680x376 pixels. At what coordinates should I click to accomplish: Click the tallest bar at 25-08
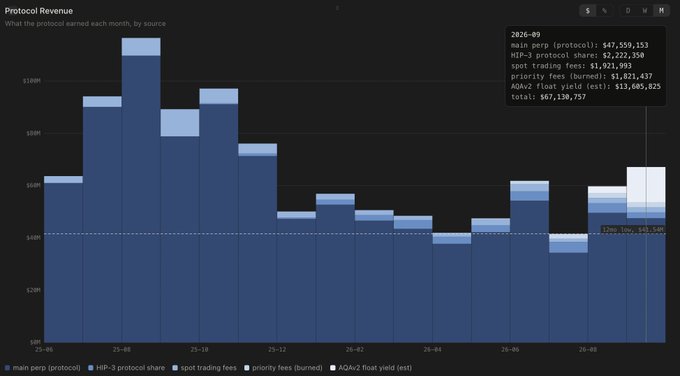(x=141, y=190)
